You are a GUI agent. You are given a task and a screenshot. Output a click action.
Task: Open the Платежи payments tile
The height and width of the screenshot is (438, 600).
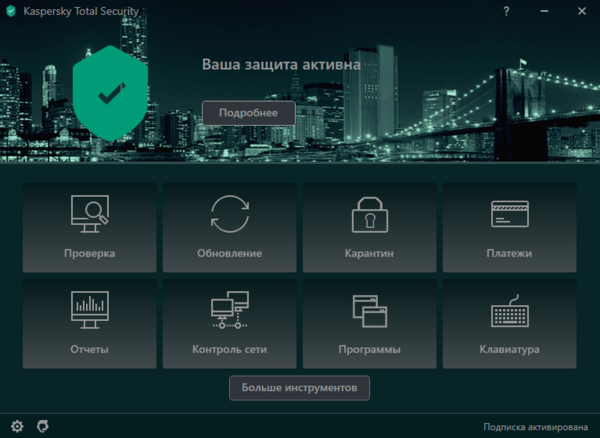tap(510, 228)
